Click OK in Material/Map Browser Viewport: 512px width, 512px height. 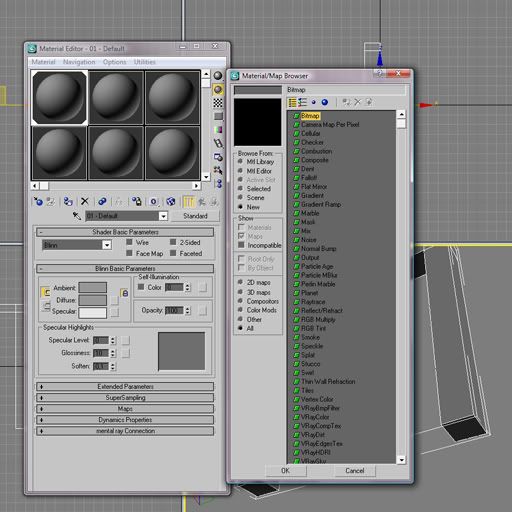click(x=285, y=471)
